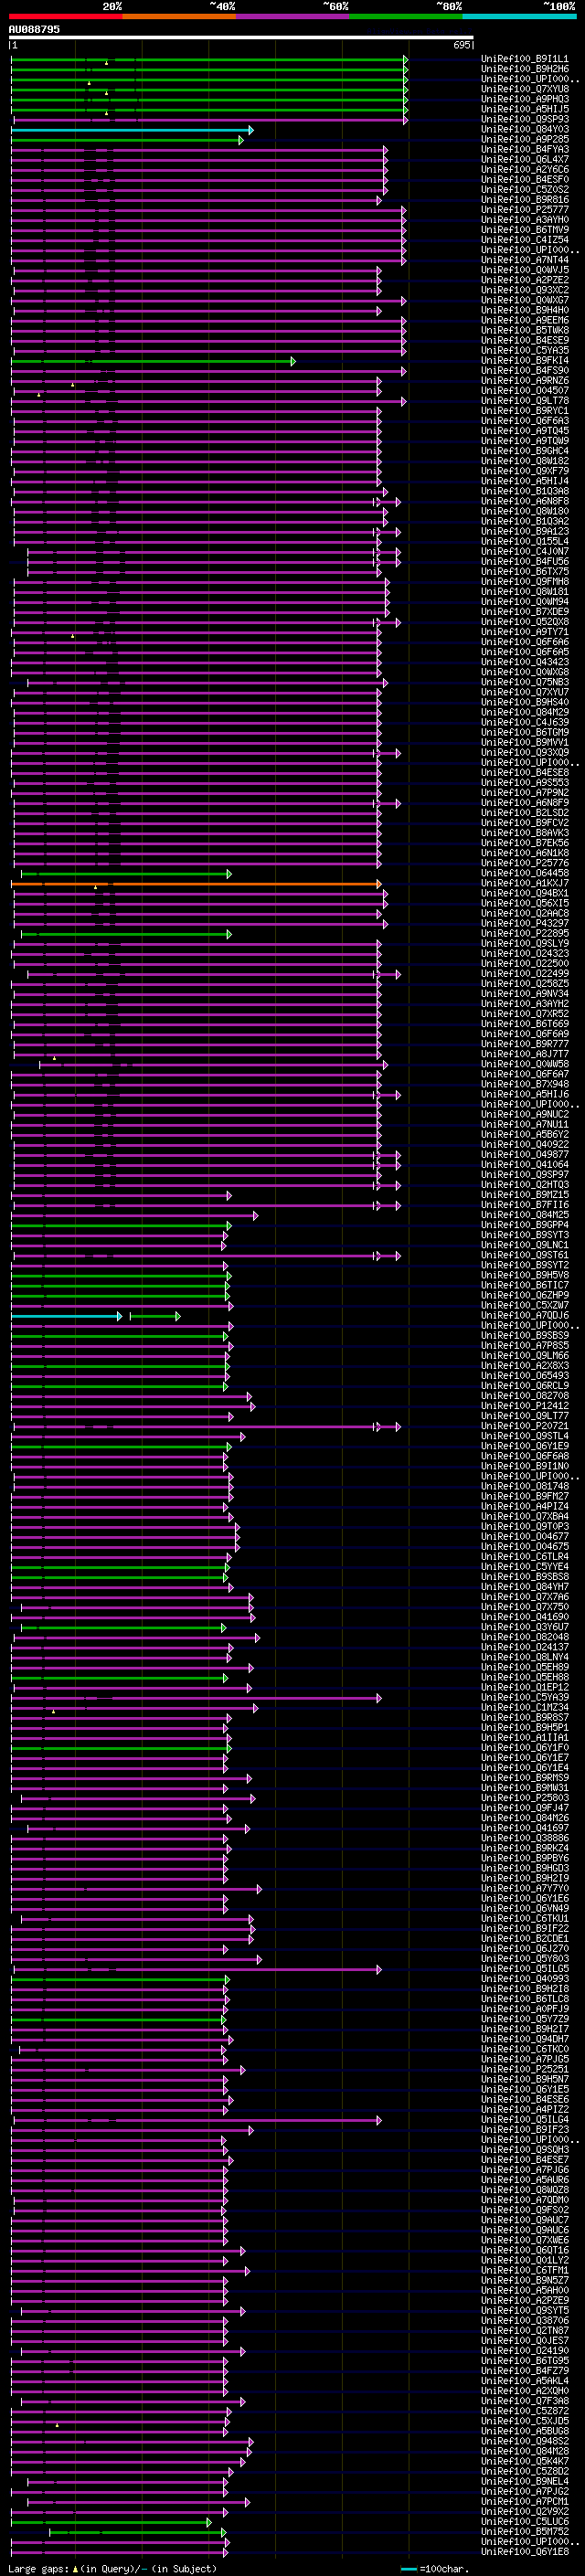Open hit UniRef100_Q7F3A8
585x2576 pixels.
(525, 2401)
